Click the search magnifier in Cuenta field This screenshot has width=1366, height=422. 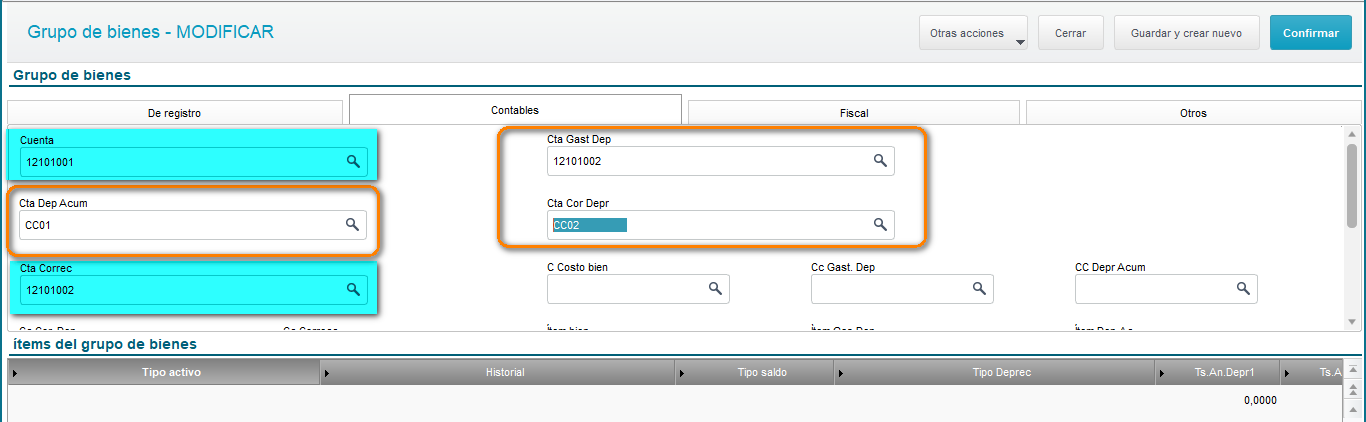coord(353,161)
